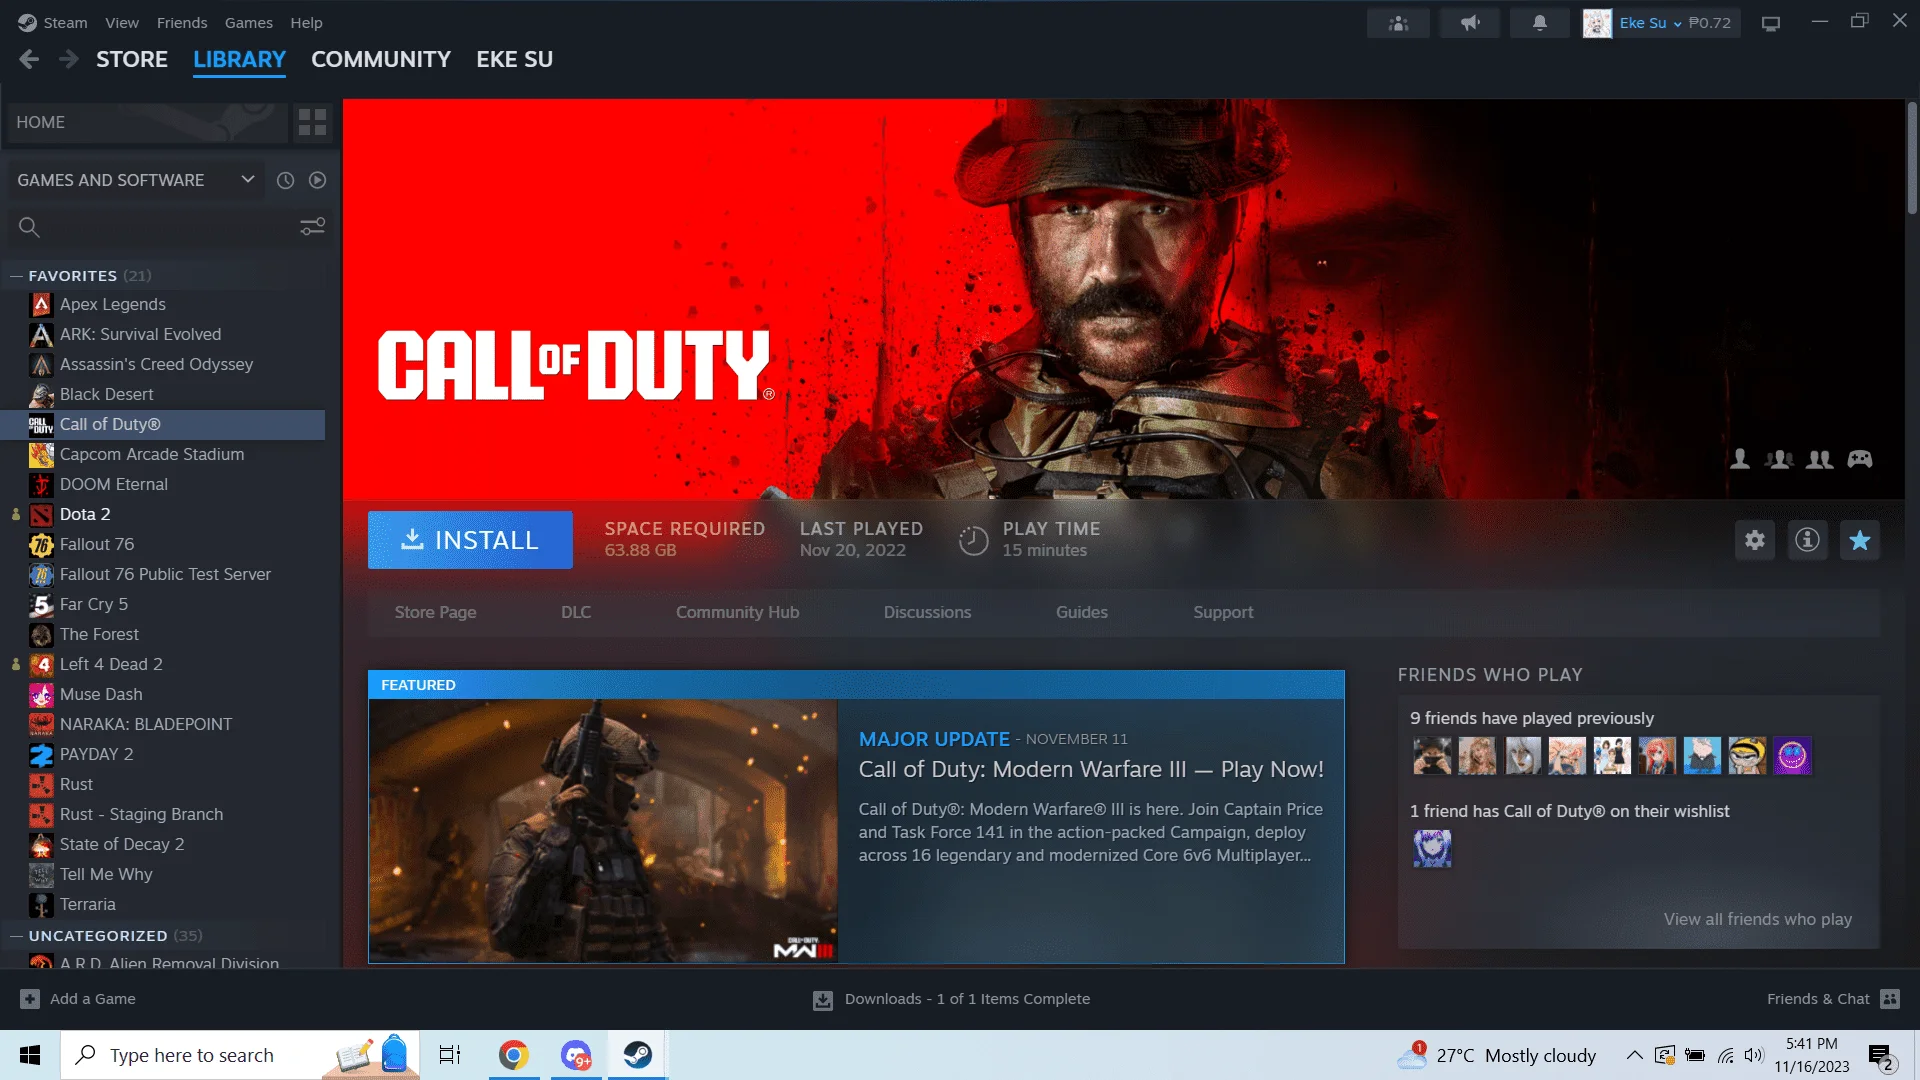
Task: Open the Windows Start menu
Action: [30, 1055]
